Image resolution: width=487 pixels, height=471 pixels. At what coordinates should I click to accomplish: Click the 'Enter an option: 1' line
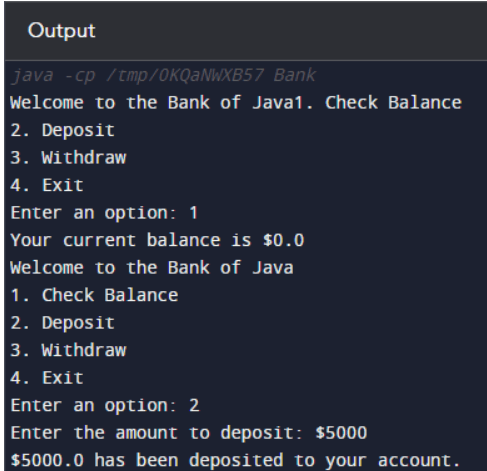(x=104, y=213)
